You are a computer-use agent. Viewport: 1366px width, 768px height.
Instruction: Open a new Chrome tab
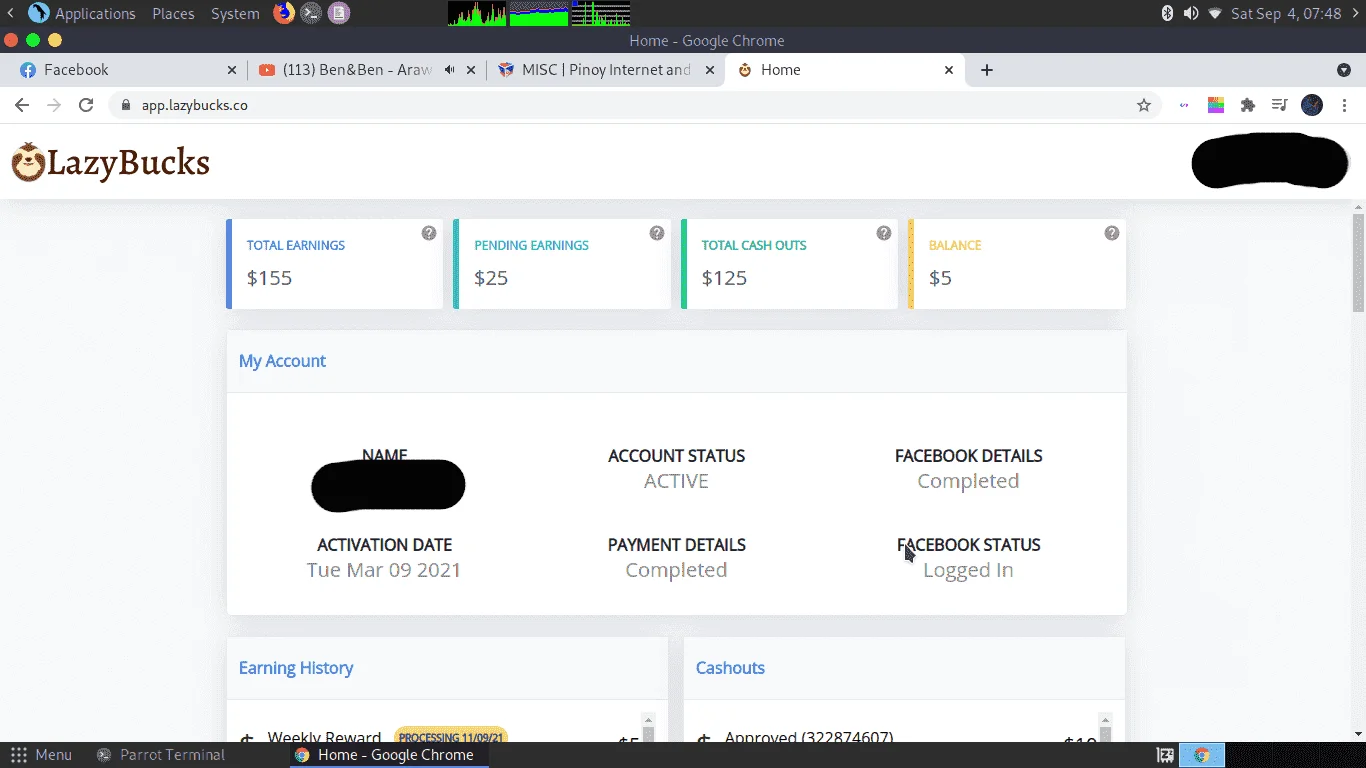point(987,70)
